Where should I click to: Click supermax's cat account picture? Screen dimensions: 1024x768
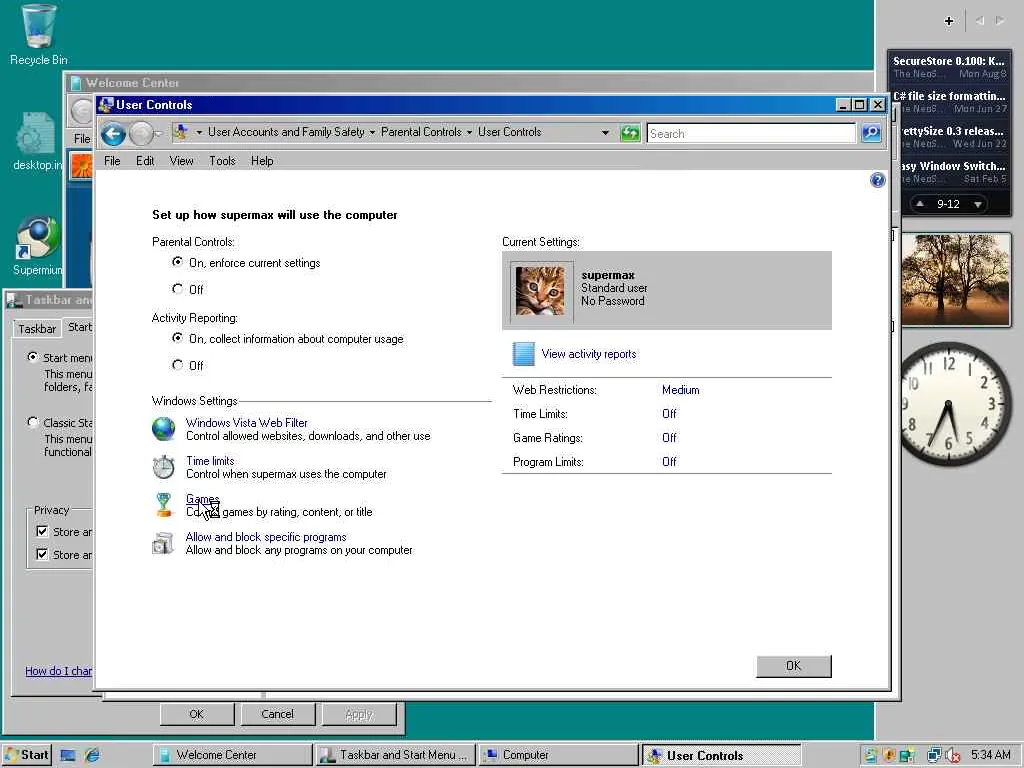[x=540, y=291]
